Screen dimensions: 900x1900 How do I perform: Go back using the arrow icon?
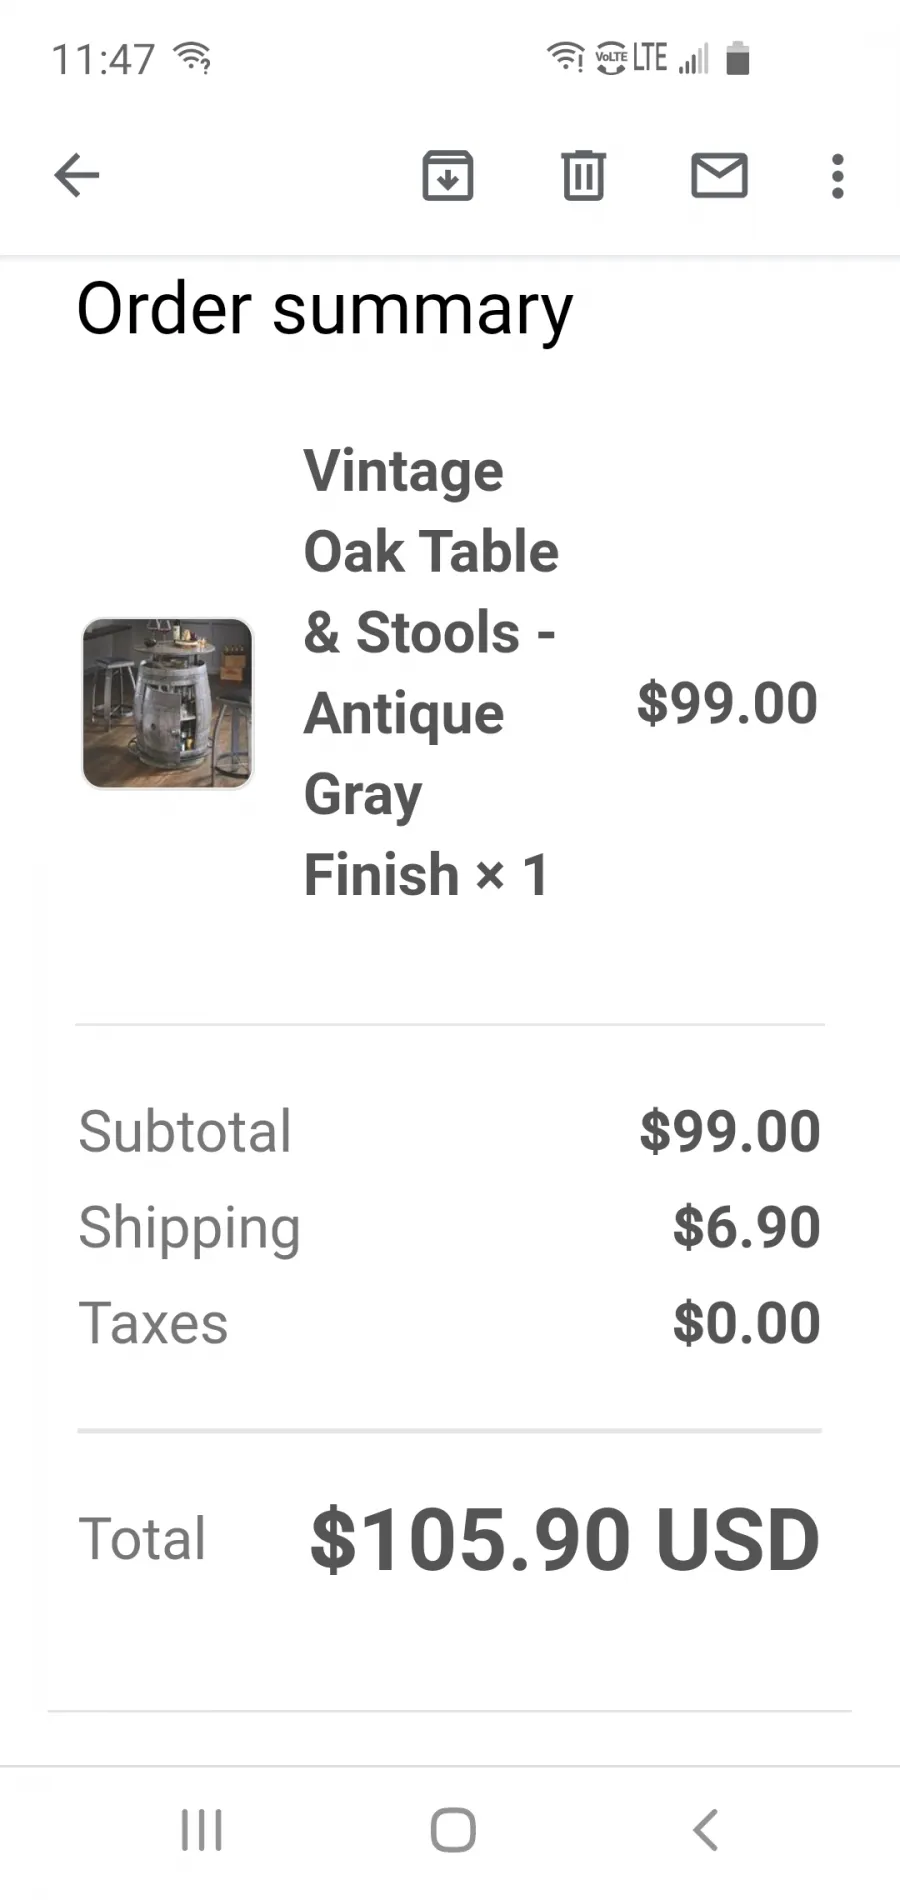point(77,176)
